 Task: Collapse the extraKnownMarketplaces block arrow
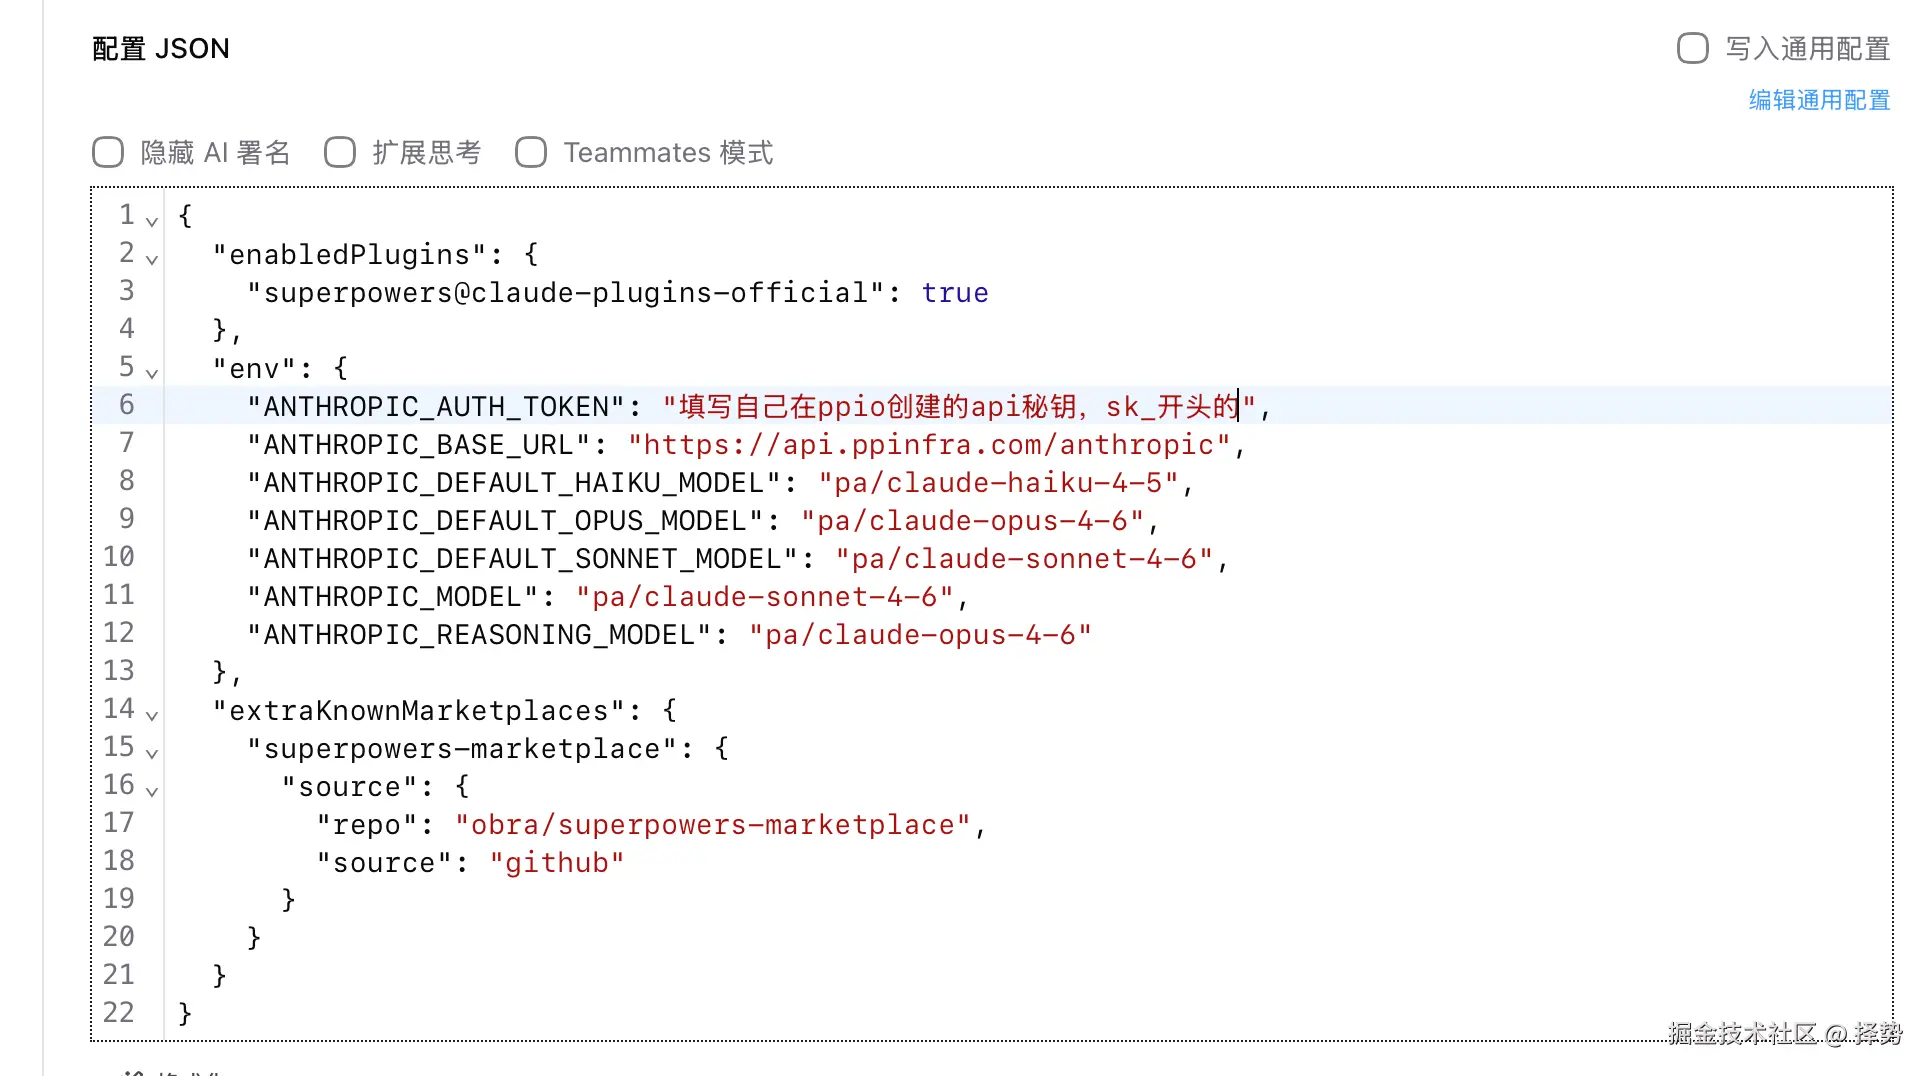(x=152, y=715)
